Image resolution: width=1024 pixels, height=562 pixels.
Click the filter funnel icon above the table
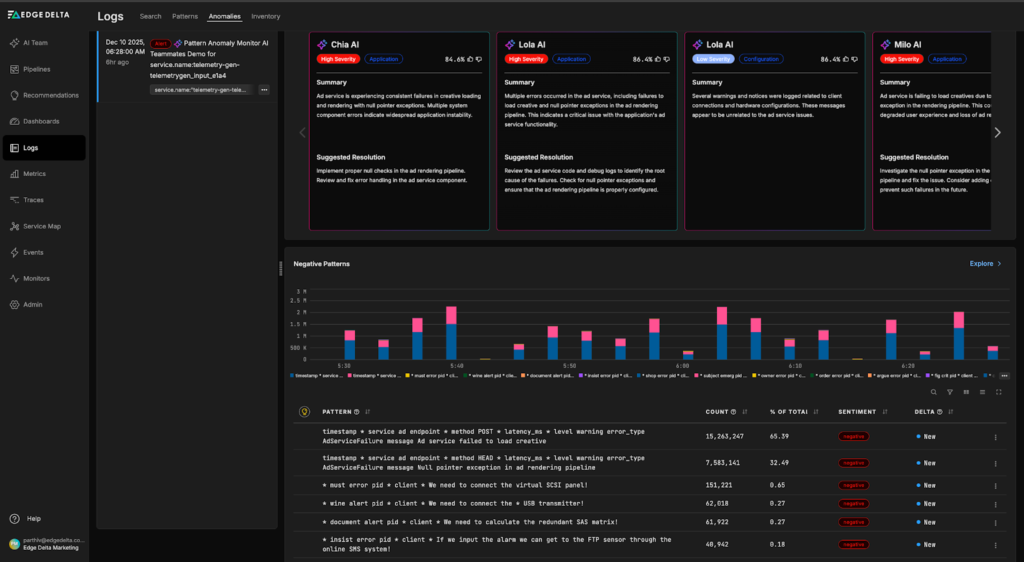point(950,392)
